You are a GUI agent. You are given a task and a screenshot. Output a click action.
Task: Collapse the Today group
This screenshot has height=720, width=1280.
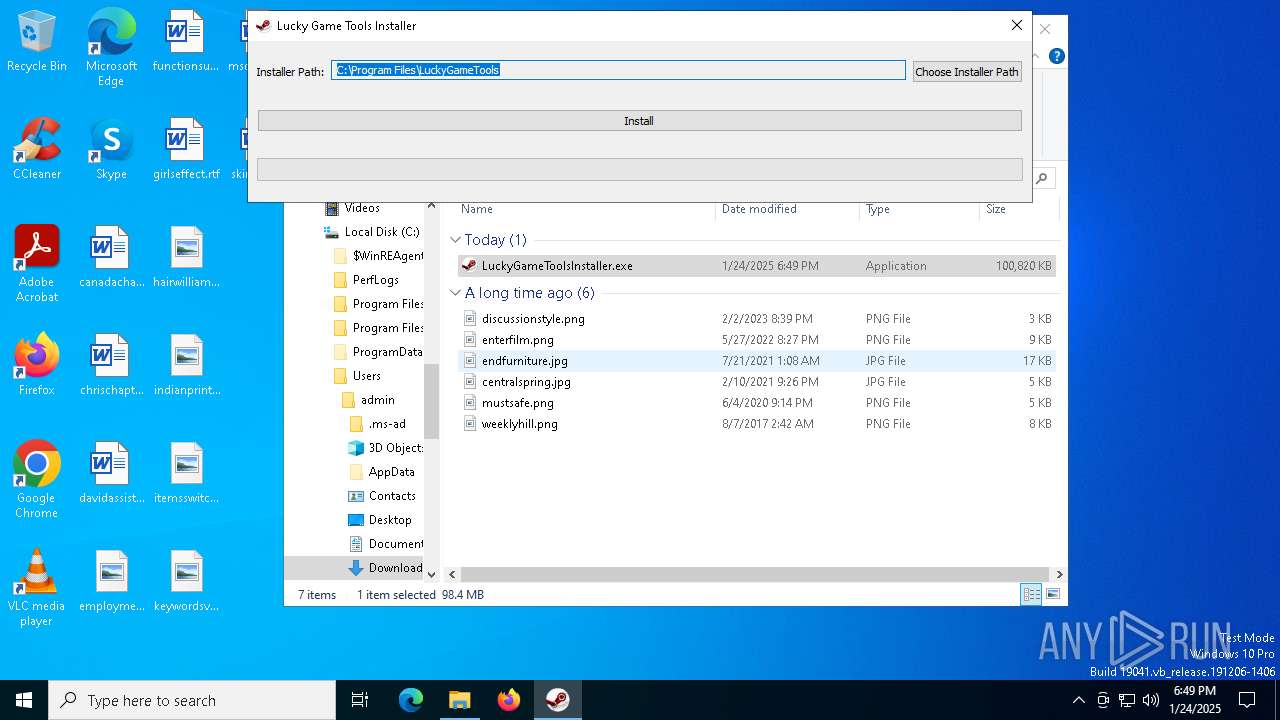(456, 240)
